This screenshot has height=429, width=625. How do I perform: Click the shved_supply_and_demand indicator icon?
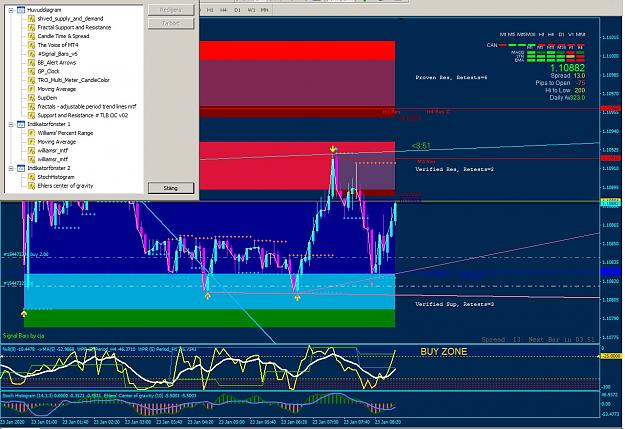pos(31,18)
